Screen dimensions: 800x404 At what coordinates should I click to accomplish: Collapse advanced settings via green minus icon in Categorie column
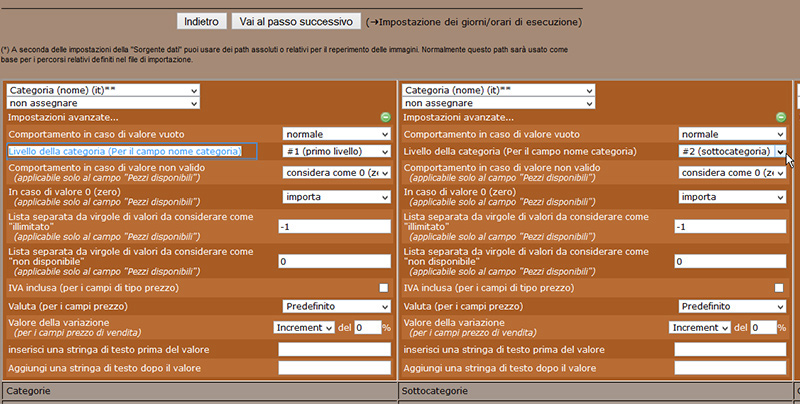click(386, 117)
